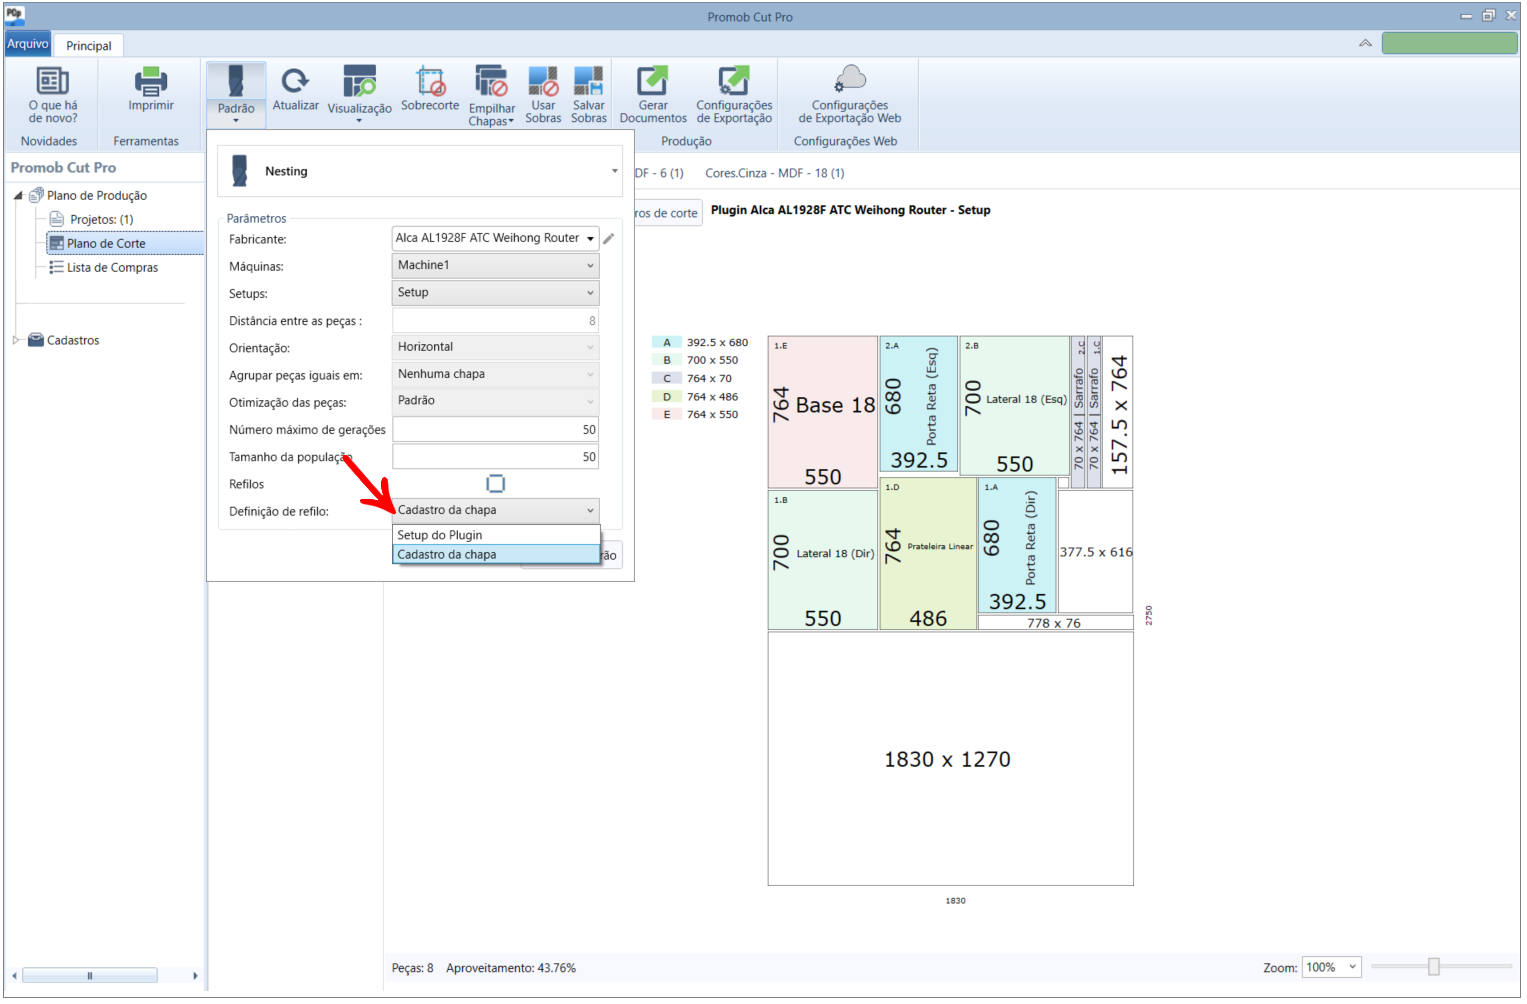Viewport: 1527px width, 1004px height.
Task: Open the 'Definição de refilo' combo box
Action: tap(495, 510)
